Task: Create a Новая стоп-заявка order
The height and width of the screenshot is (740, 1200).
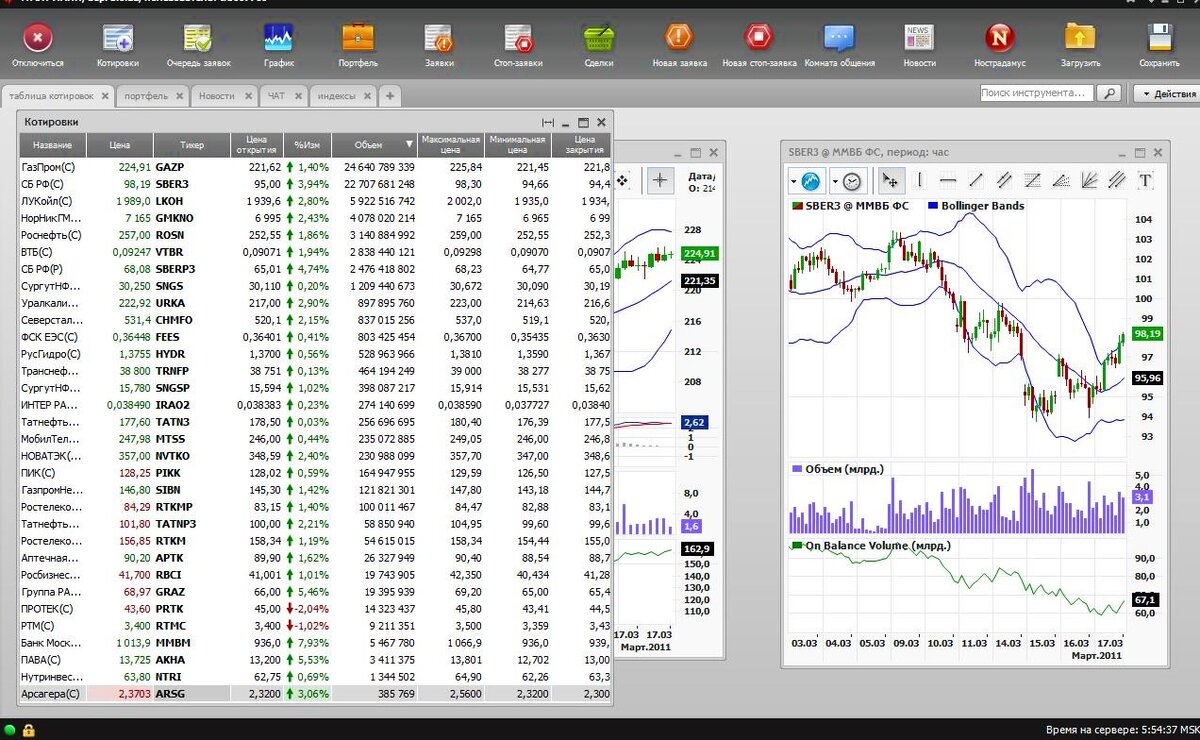Action: 759,38
